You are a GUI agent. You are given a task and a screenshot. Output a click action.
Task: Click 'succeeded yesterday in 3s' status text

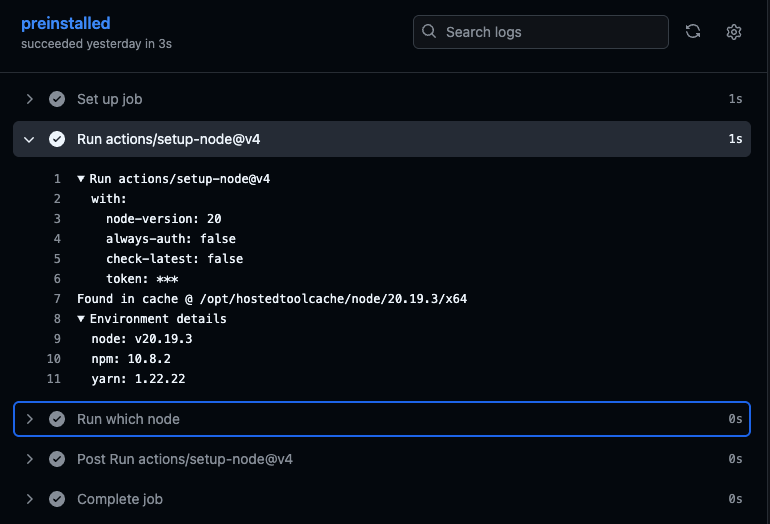[96, 44]
